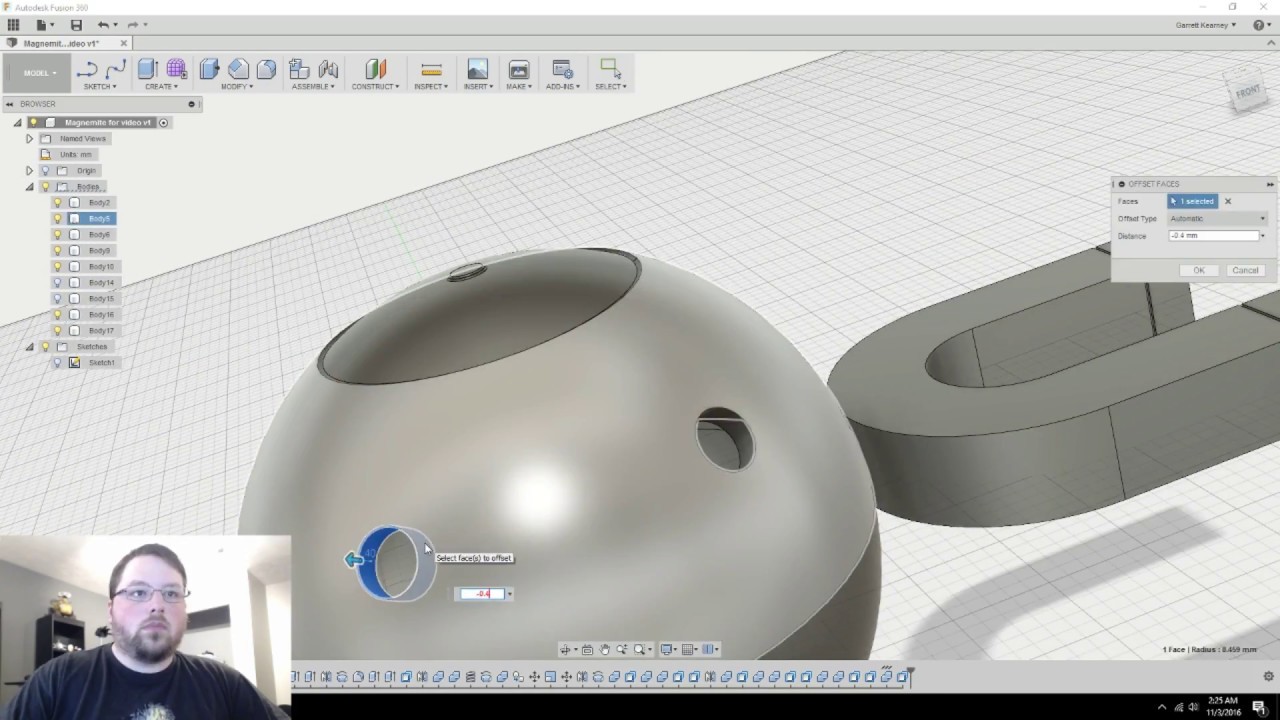
Task: Click the Pan hand icon
Action: pyautogui.click(x=605, y=650)
